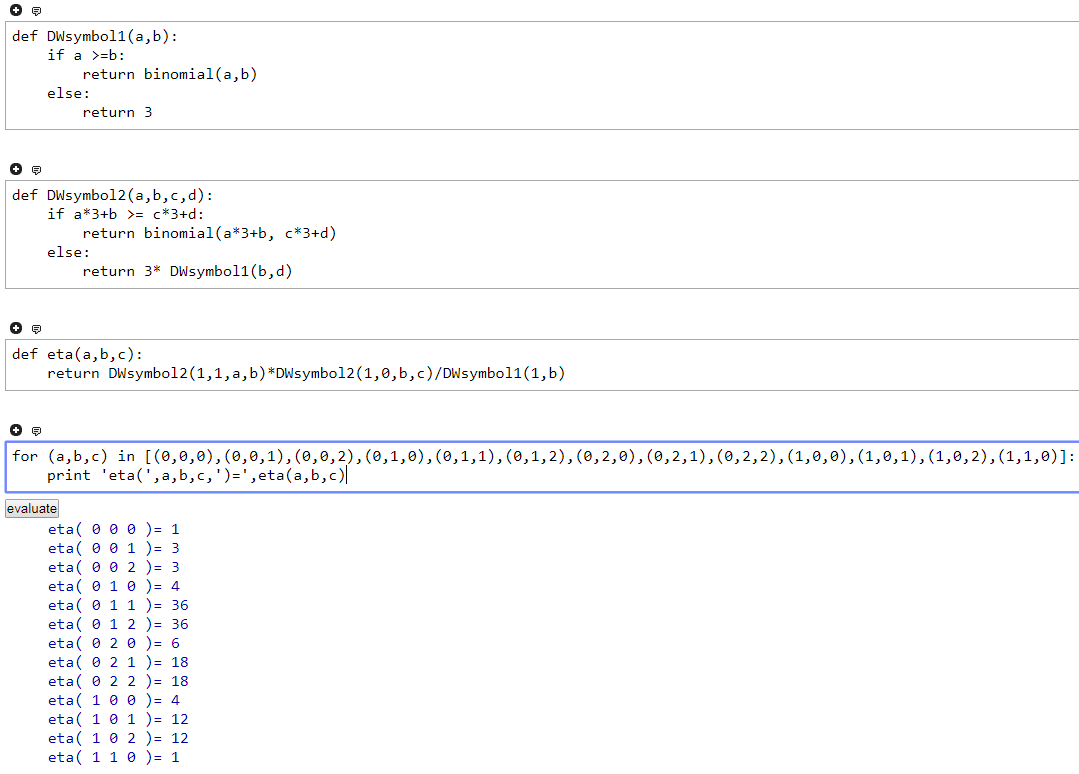1079x774 pixels.
Task: Click the line 'def eta(a,b,c):'
Action: pos(77,354)
